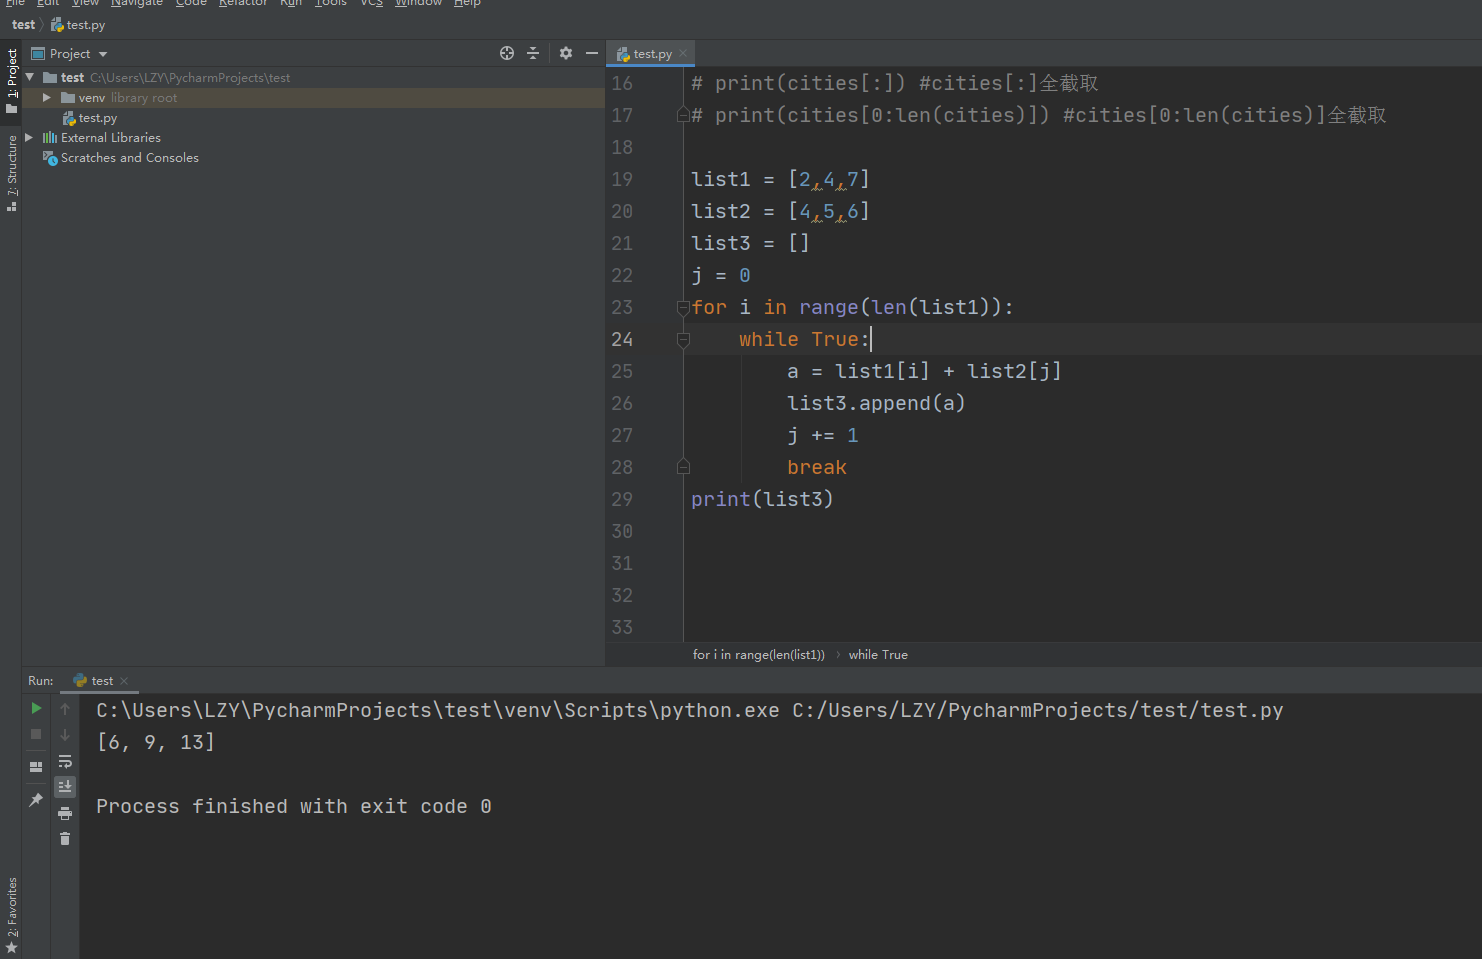Close the test run tab
Viewport: 1482px width, 959px height.
124,681
